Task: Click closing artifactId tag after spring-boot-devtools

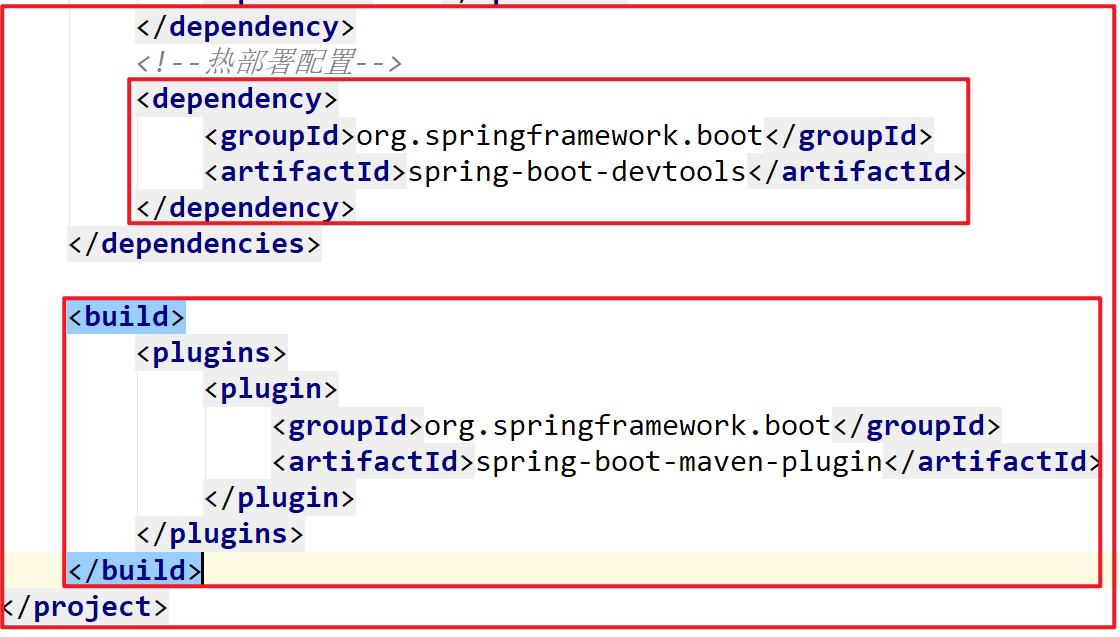Action: pos(857,171)
